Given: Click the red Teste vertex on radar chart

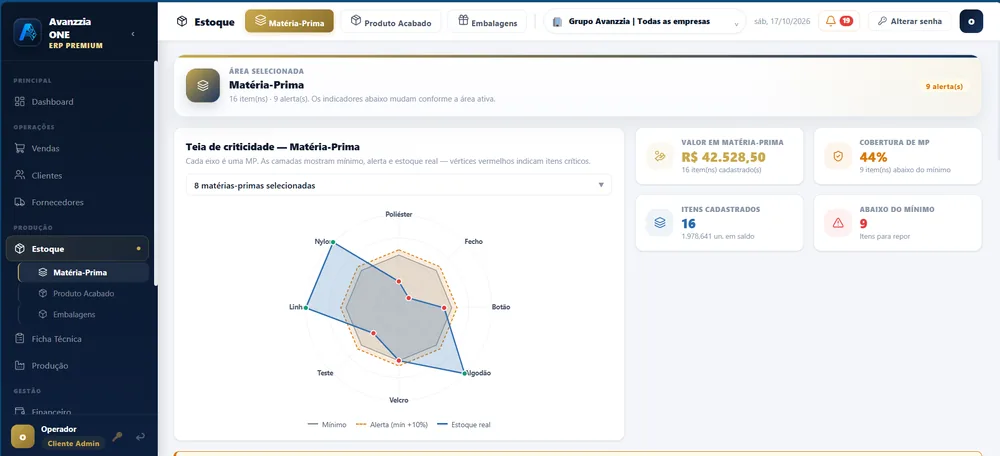Looking at the screenshot, I should 374,333.
